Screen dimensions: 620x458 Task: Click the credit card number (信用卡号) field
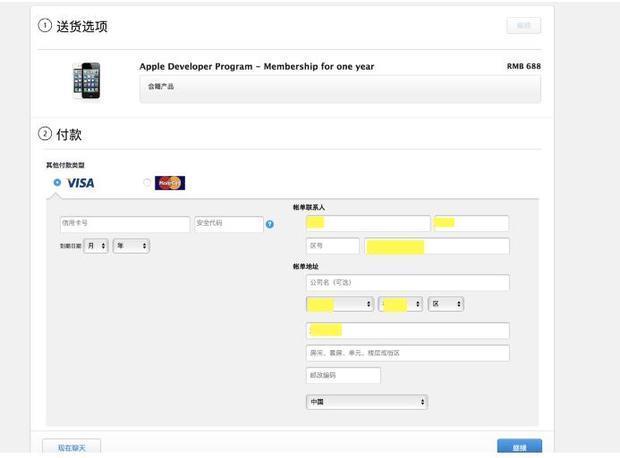pos(124,223)
